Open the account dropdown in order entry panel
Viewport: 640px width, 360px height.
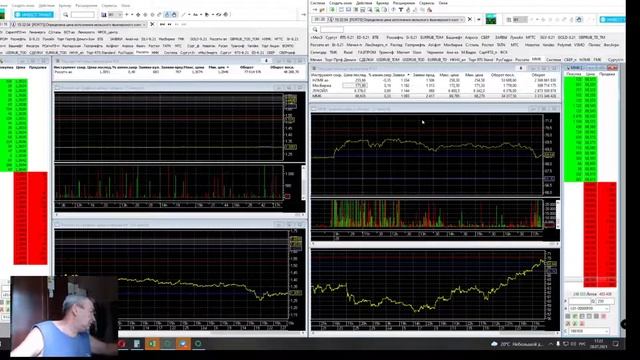589,309
